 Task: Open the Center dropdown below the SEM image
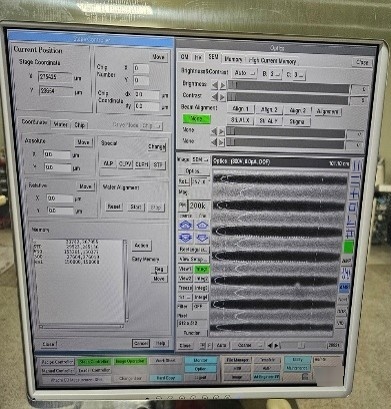click(x=249, y=345)
